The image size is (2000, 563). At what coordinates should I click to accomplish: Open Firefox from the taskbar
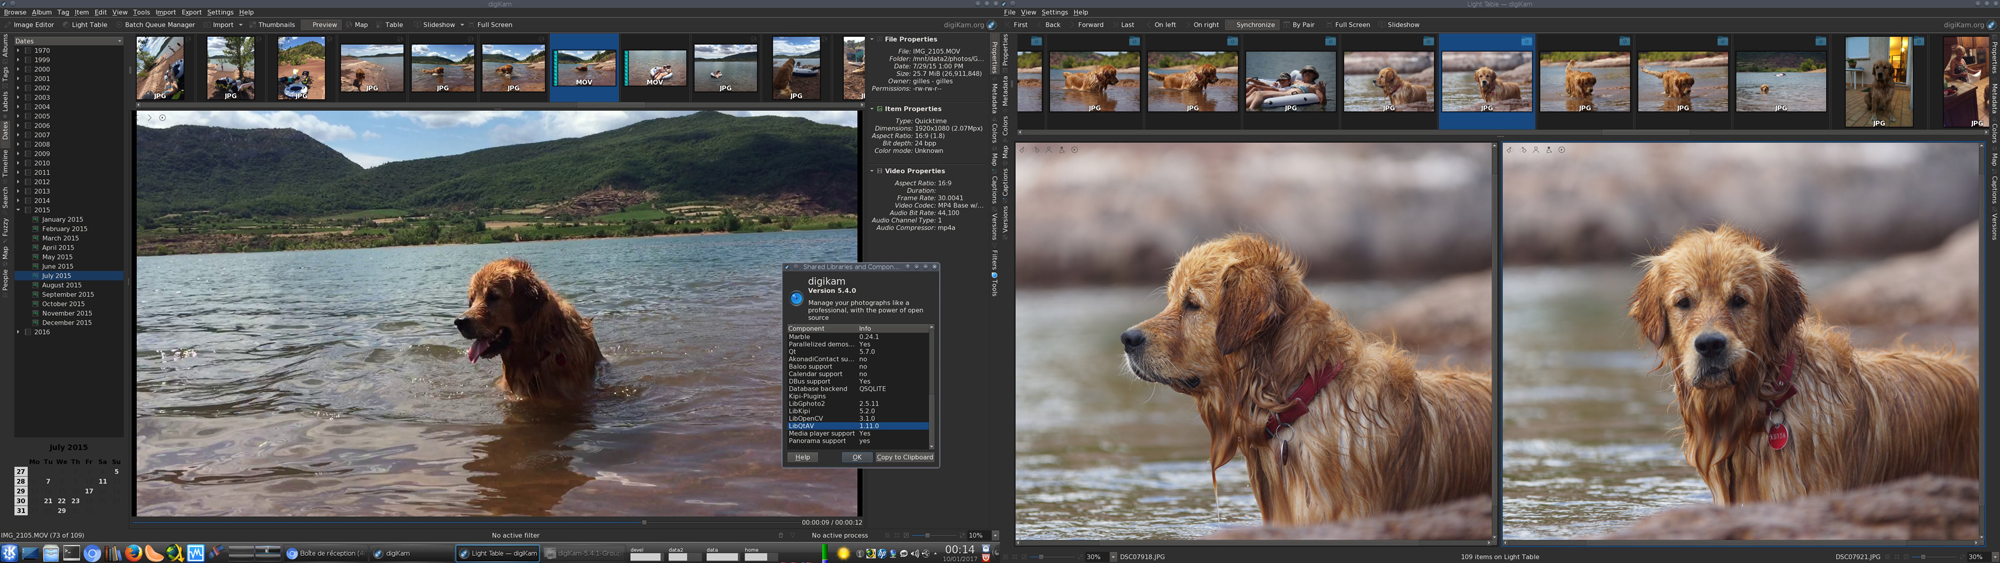pos(133,553)
